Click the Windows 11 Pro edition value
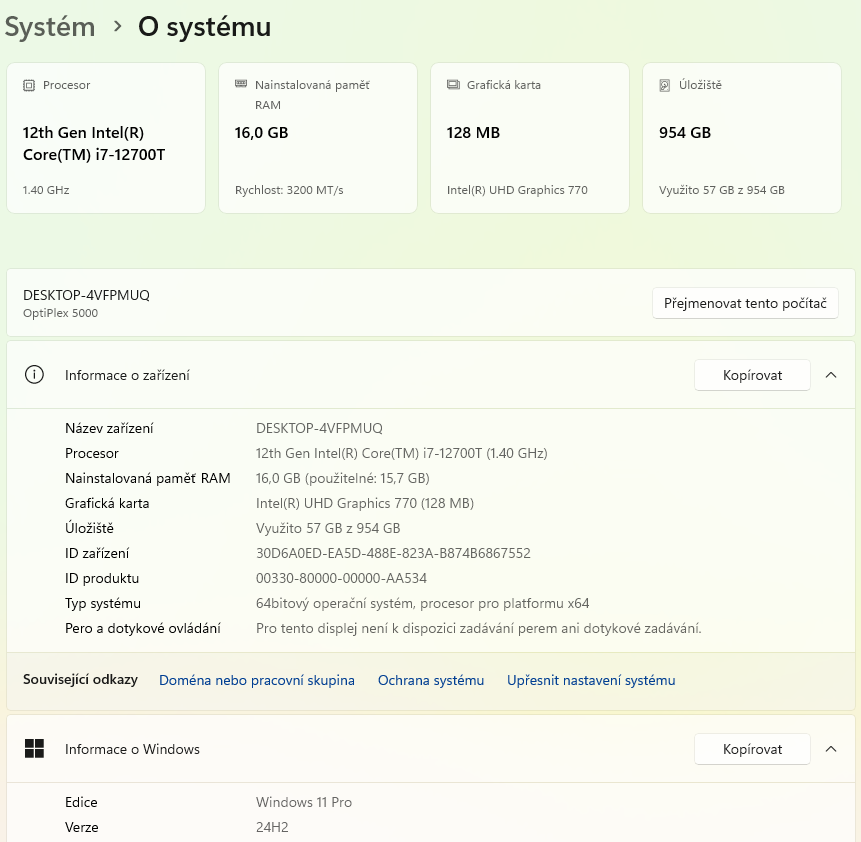861x842 pixels. [x=304, y=802]
